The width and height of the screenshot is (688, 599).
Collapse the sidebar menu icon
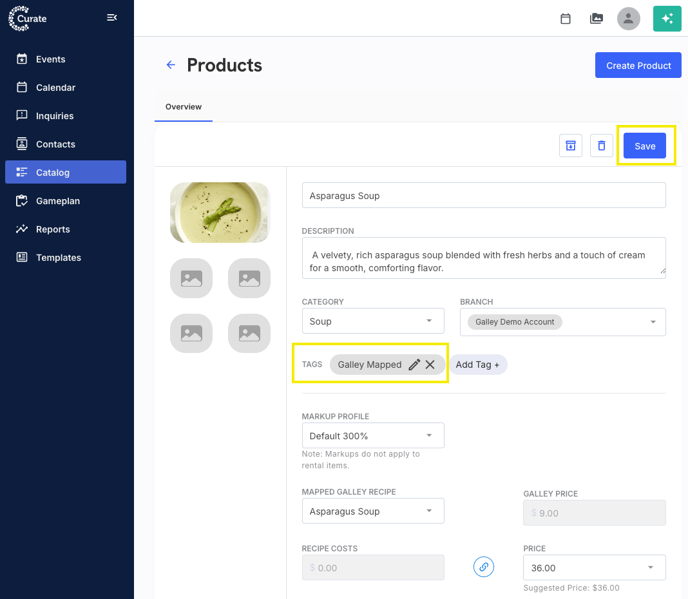pyautogui.click(x=112, y=18)
